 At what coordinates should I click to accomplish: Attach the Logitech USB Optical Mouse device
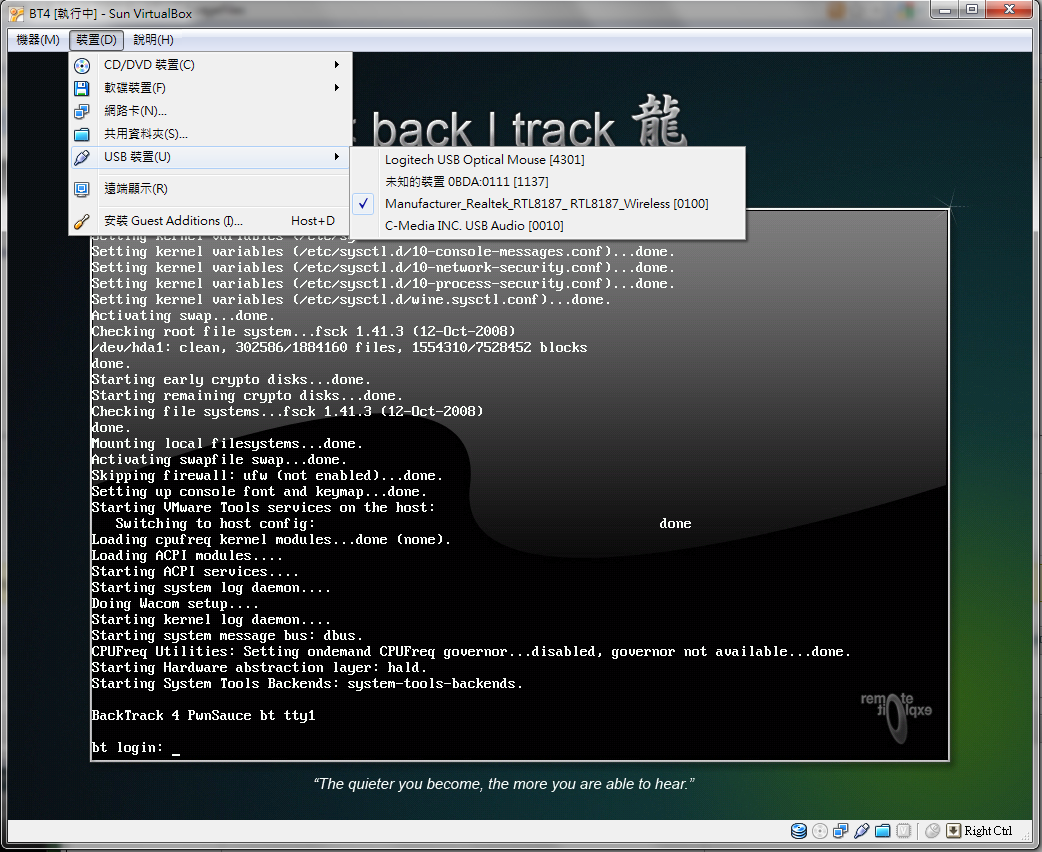[x=548, y=160]
